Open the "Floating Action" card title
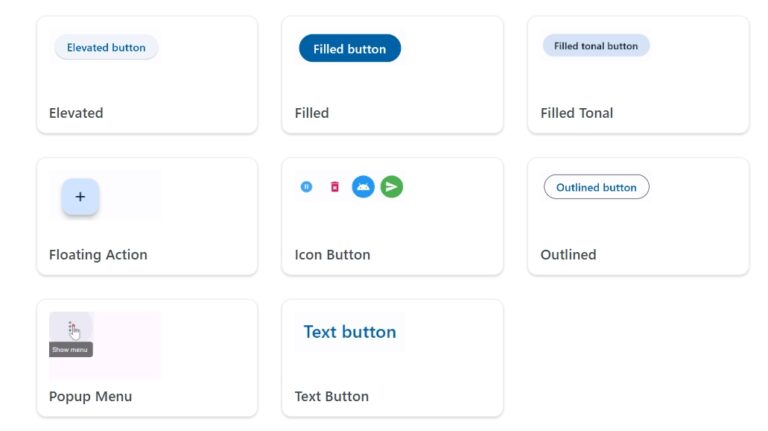 tap(98, 255)
